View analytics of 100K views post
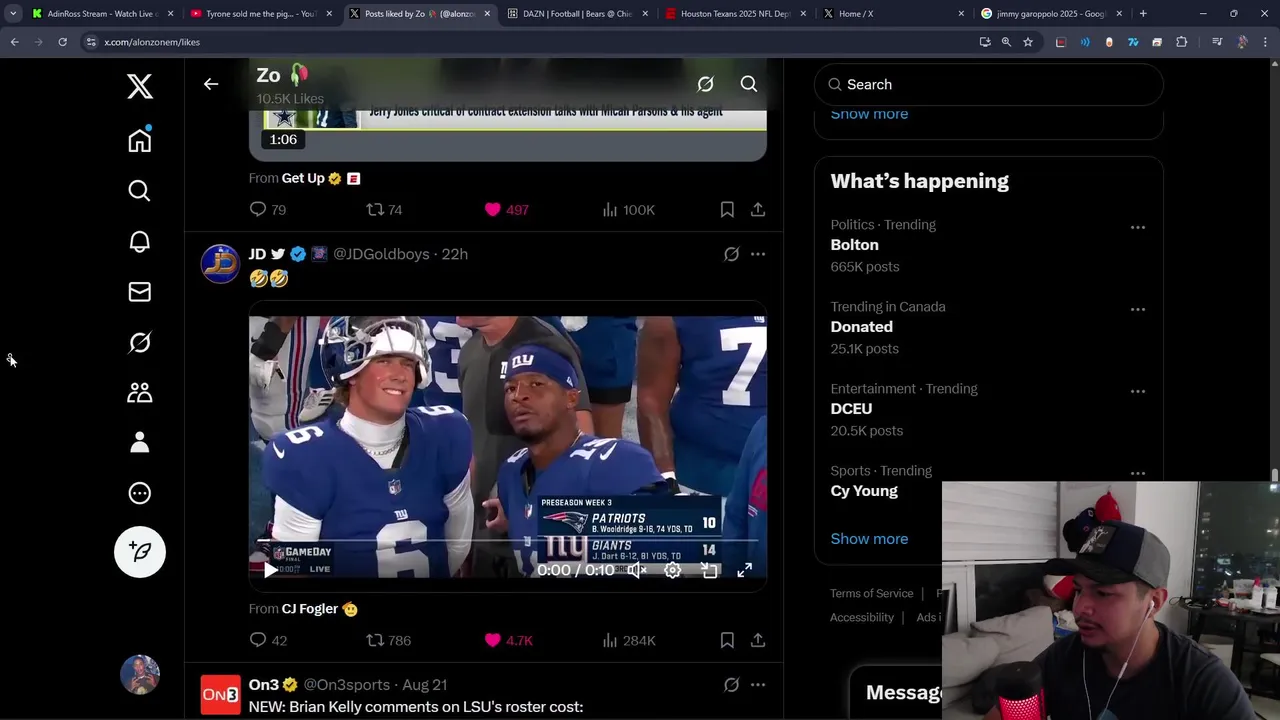Image resolution: width=1280 pixels, height=720 pixels. (628, 209)
